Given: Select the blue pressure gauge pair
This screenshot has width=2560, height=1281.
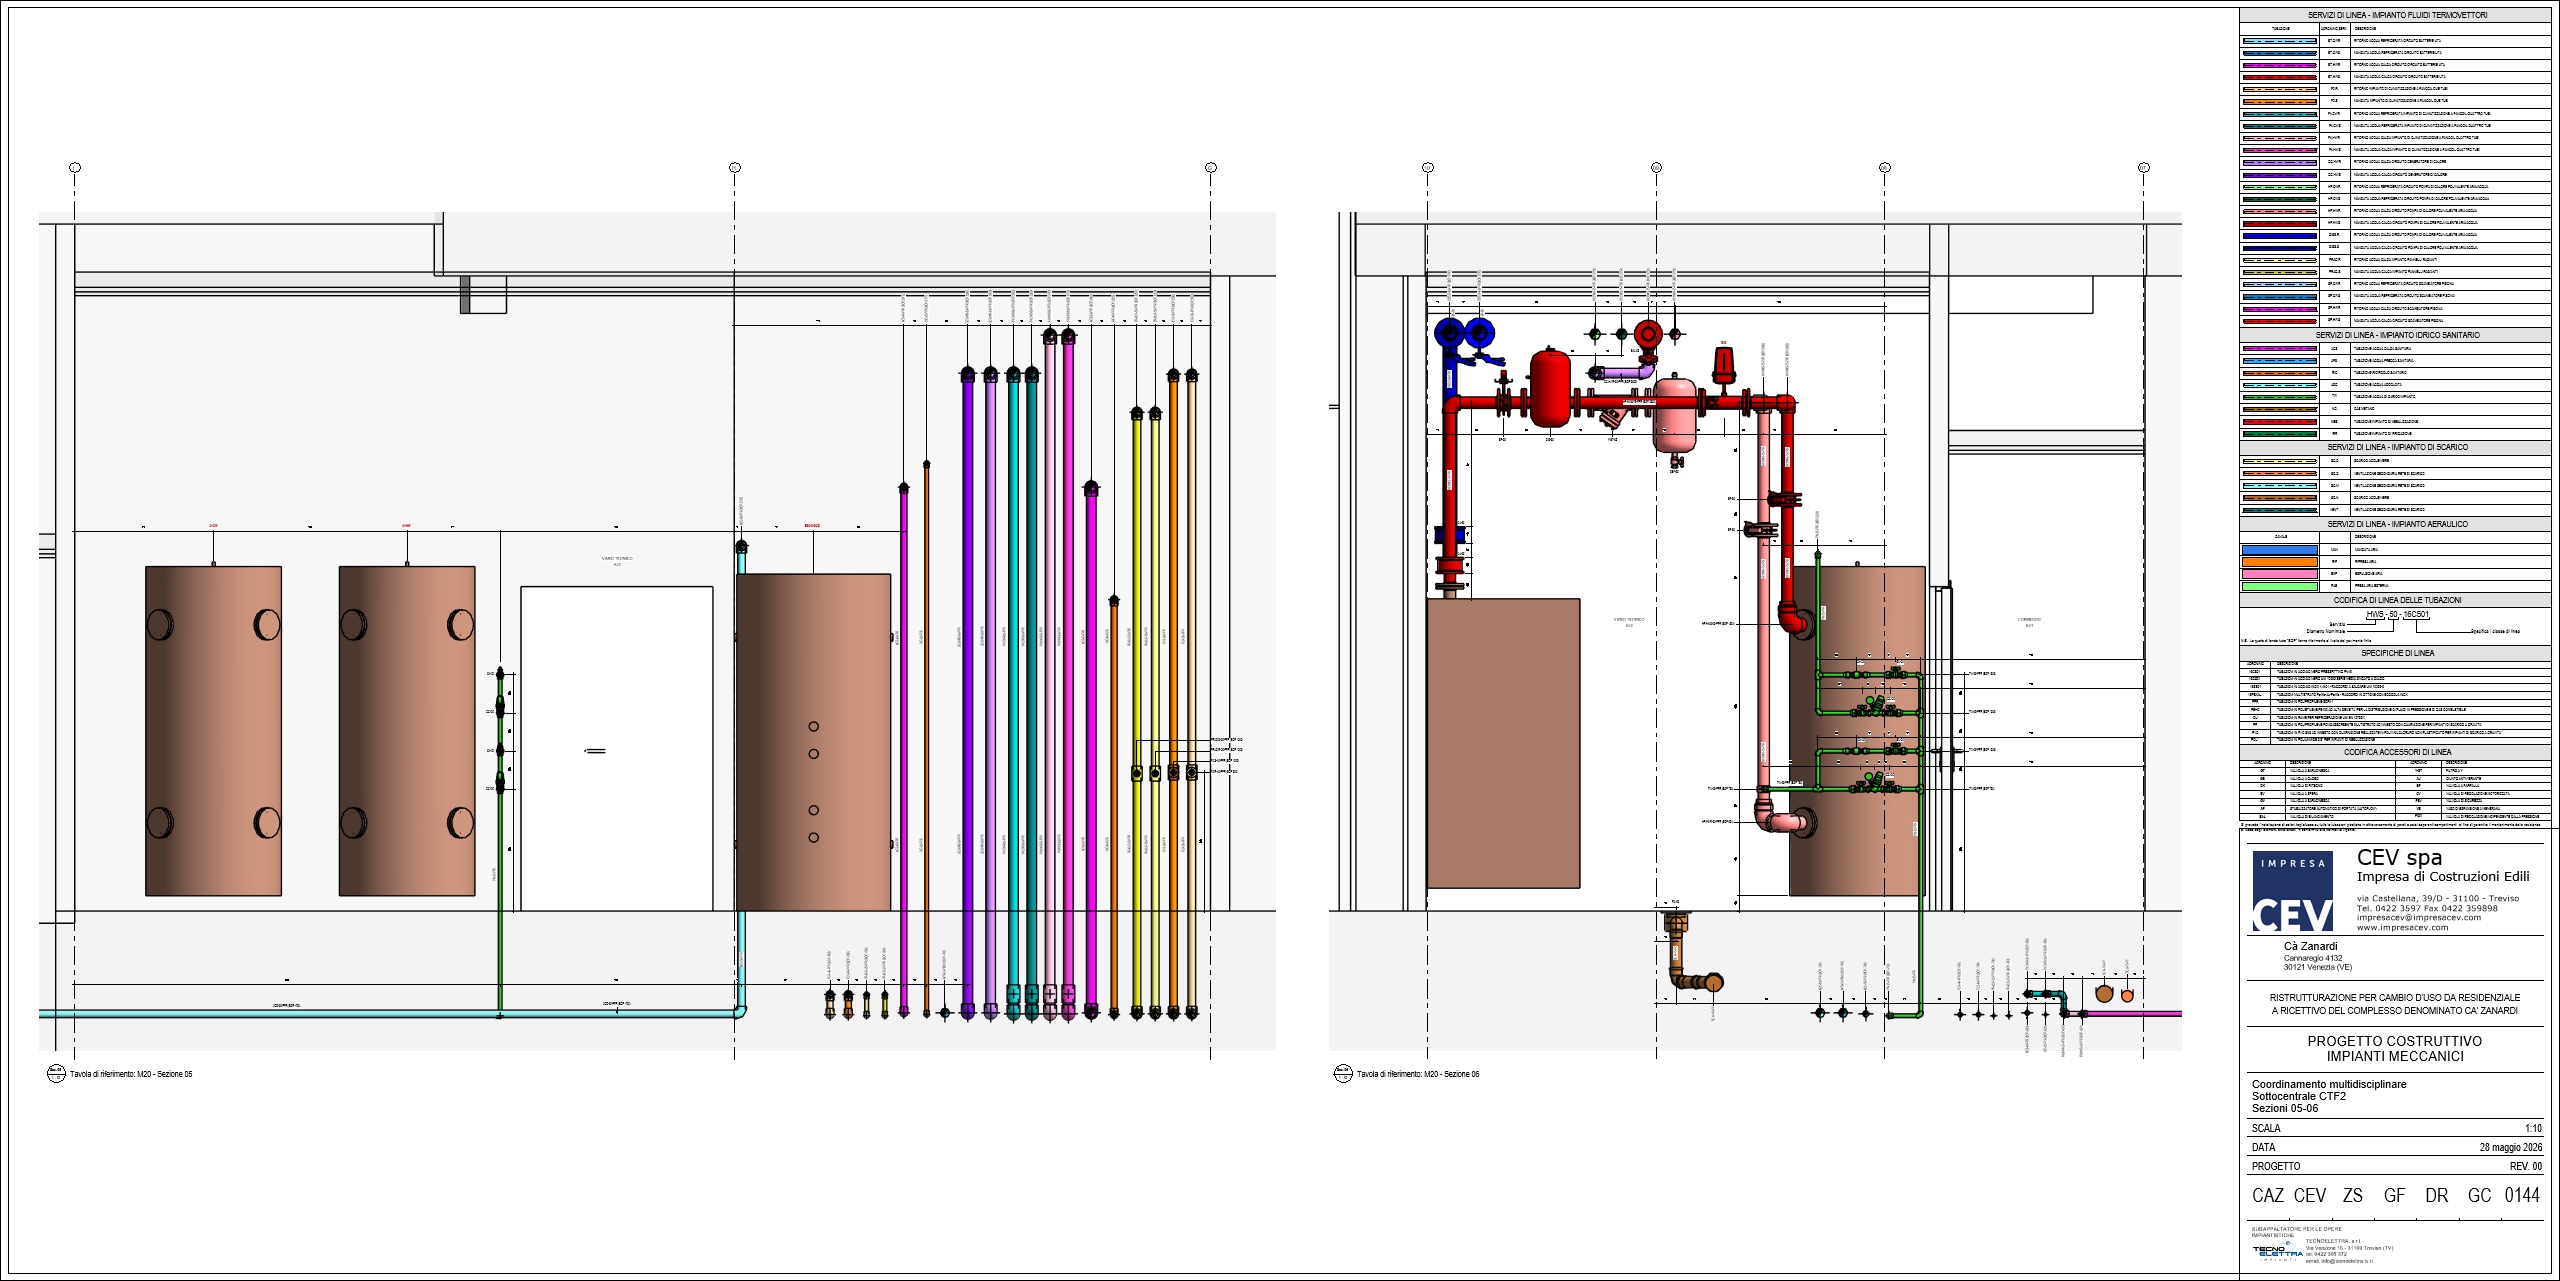Looking at the screenshot, I should click(1463, 331).
